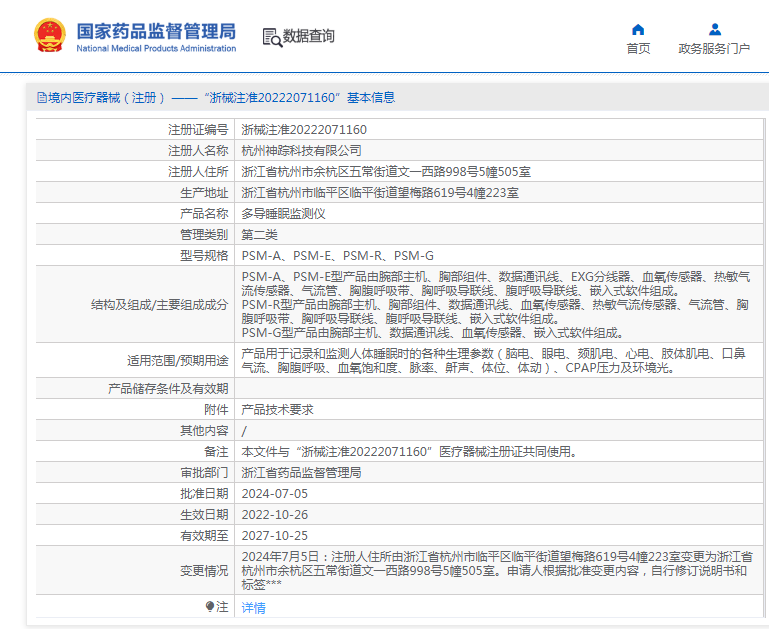Click the home house icon
The image size is (769, 629).
[x=638, y=29]
